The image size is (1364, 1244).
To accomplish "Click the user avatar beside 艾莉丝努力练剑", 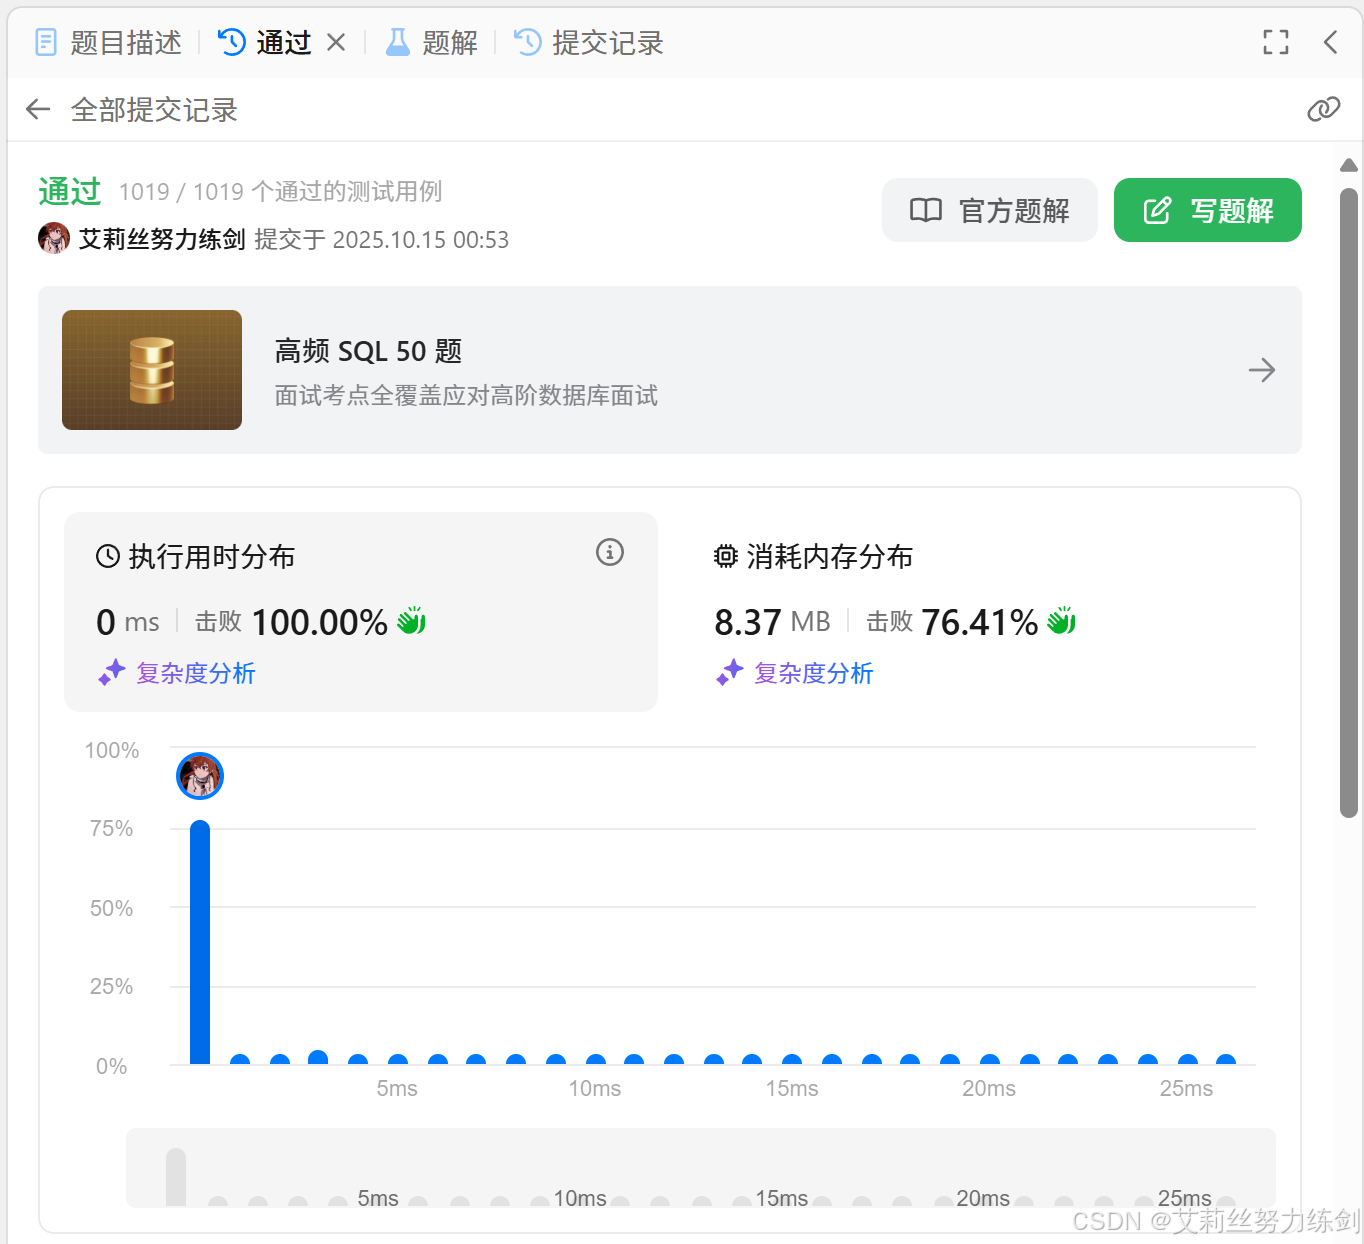I will coord(54,238).
